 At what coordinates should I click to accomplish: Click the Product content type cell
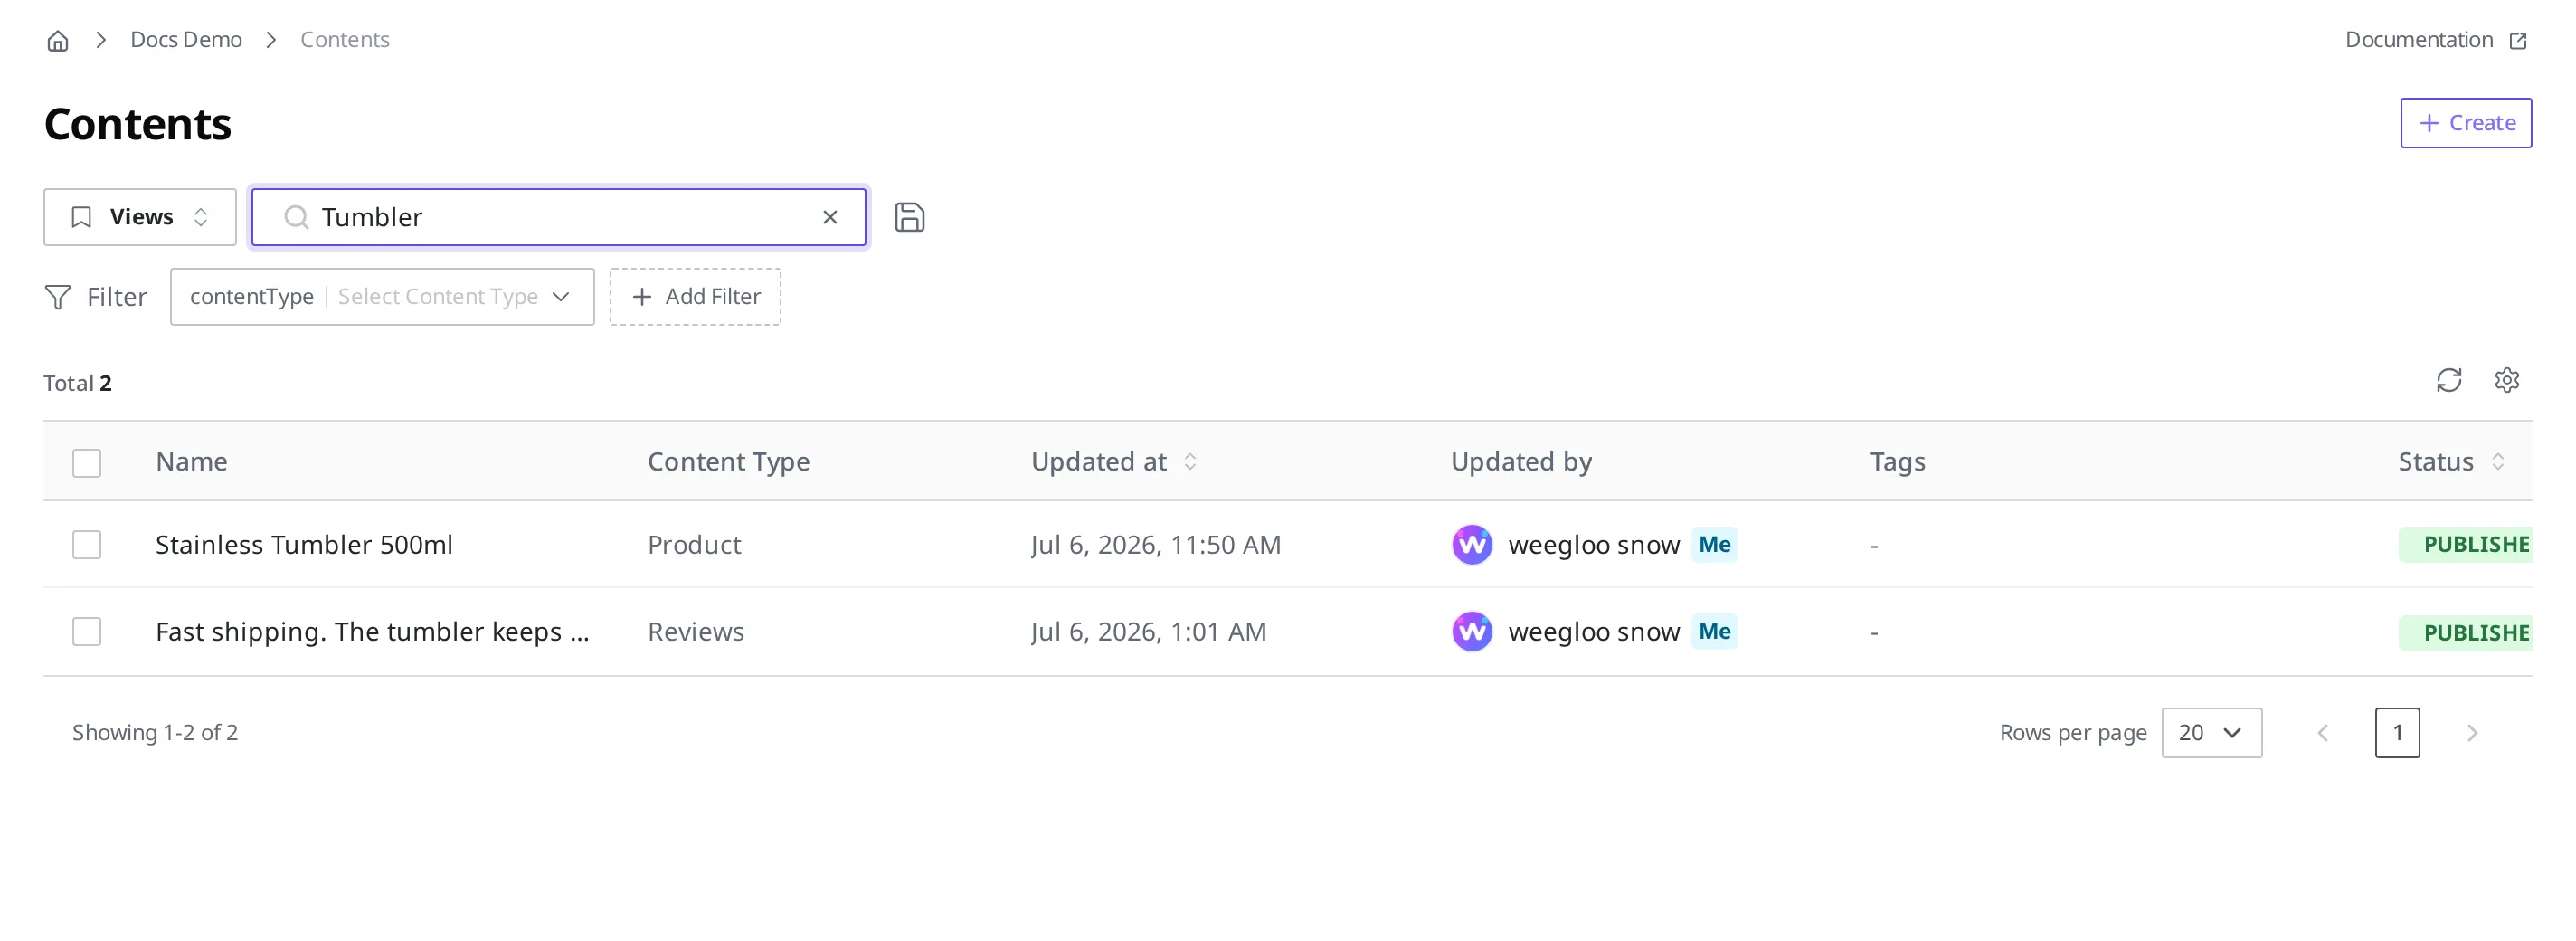(694, 545)
